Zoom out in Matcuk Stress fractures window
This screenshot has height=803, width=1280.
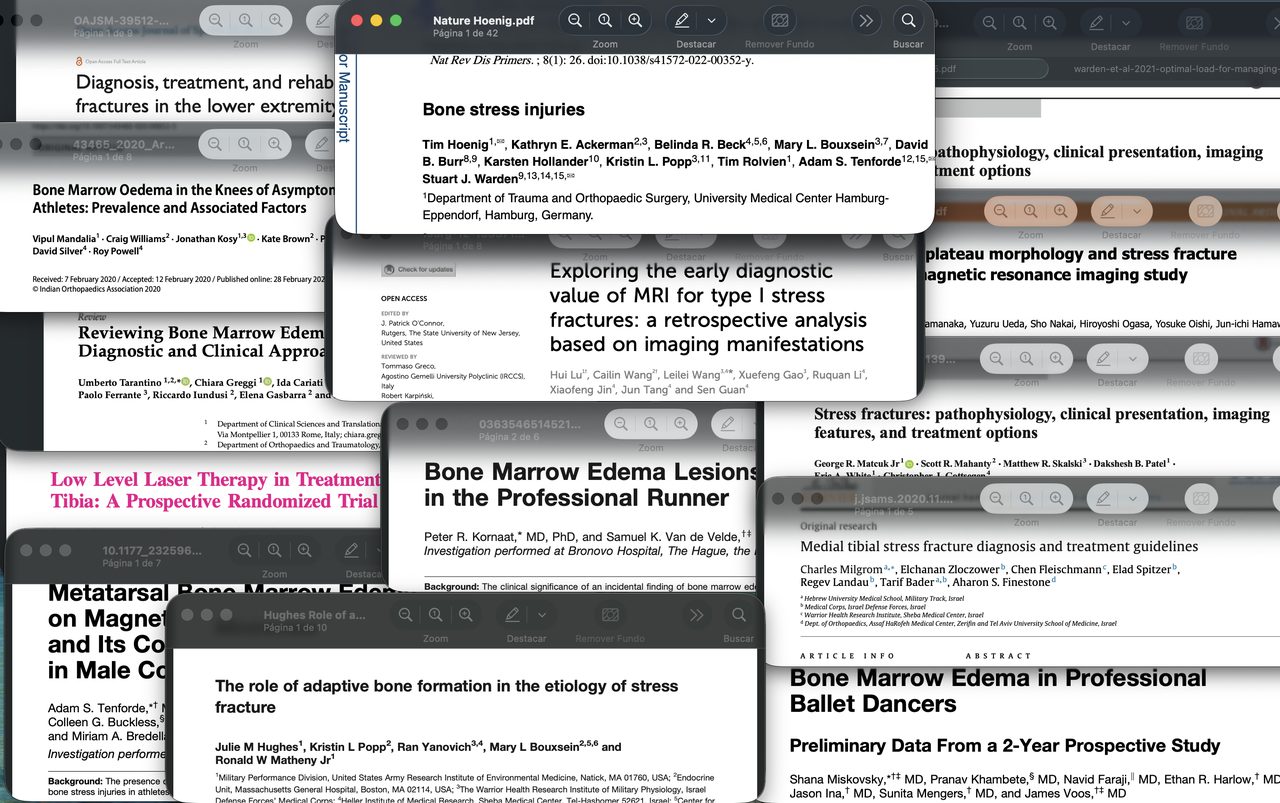point(996,358)
